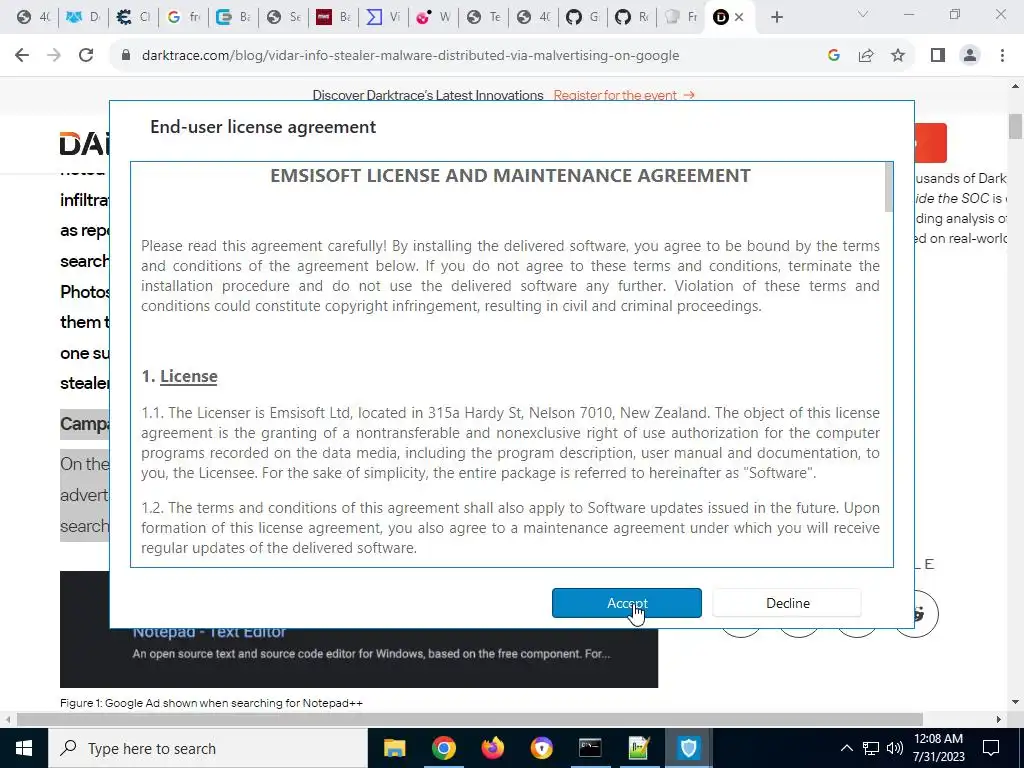Switch to the 'Fr' tab

682,17
